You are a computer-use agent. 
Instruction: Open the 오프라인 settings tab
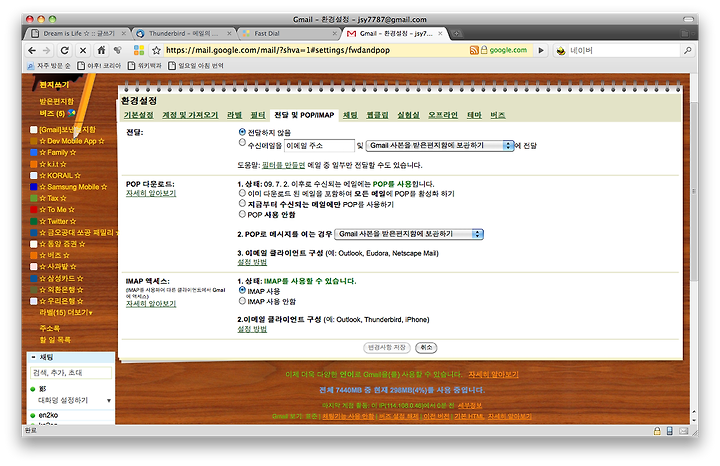[x=443, y=115]
